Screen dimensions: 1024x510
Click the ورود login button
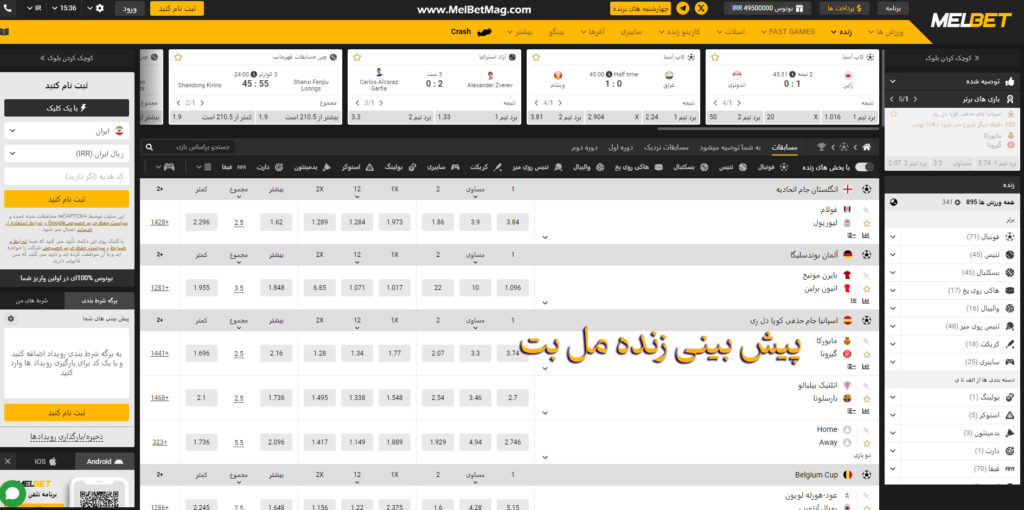click(130, 8)
